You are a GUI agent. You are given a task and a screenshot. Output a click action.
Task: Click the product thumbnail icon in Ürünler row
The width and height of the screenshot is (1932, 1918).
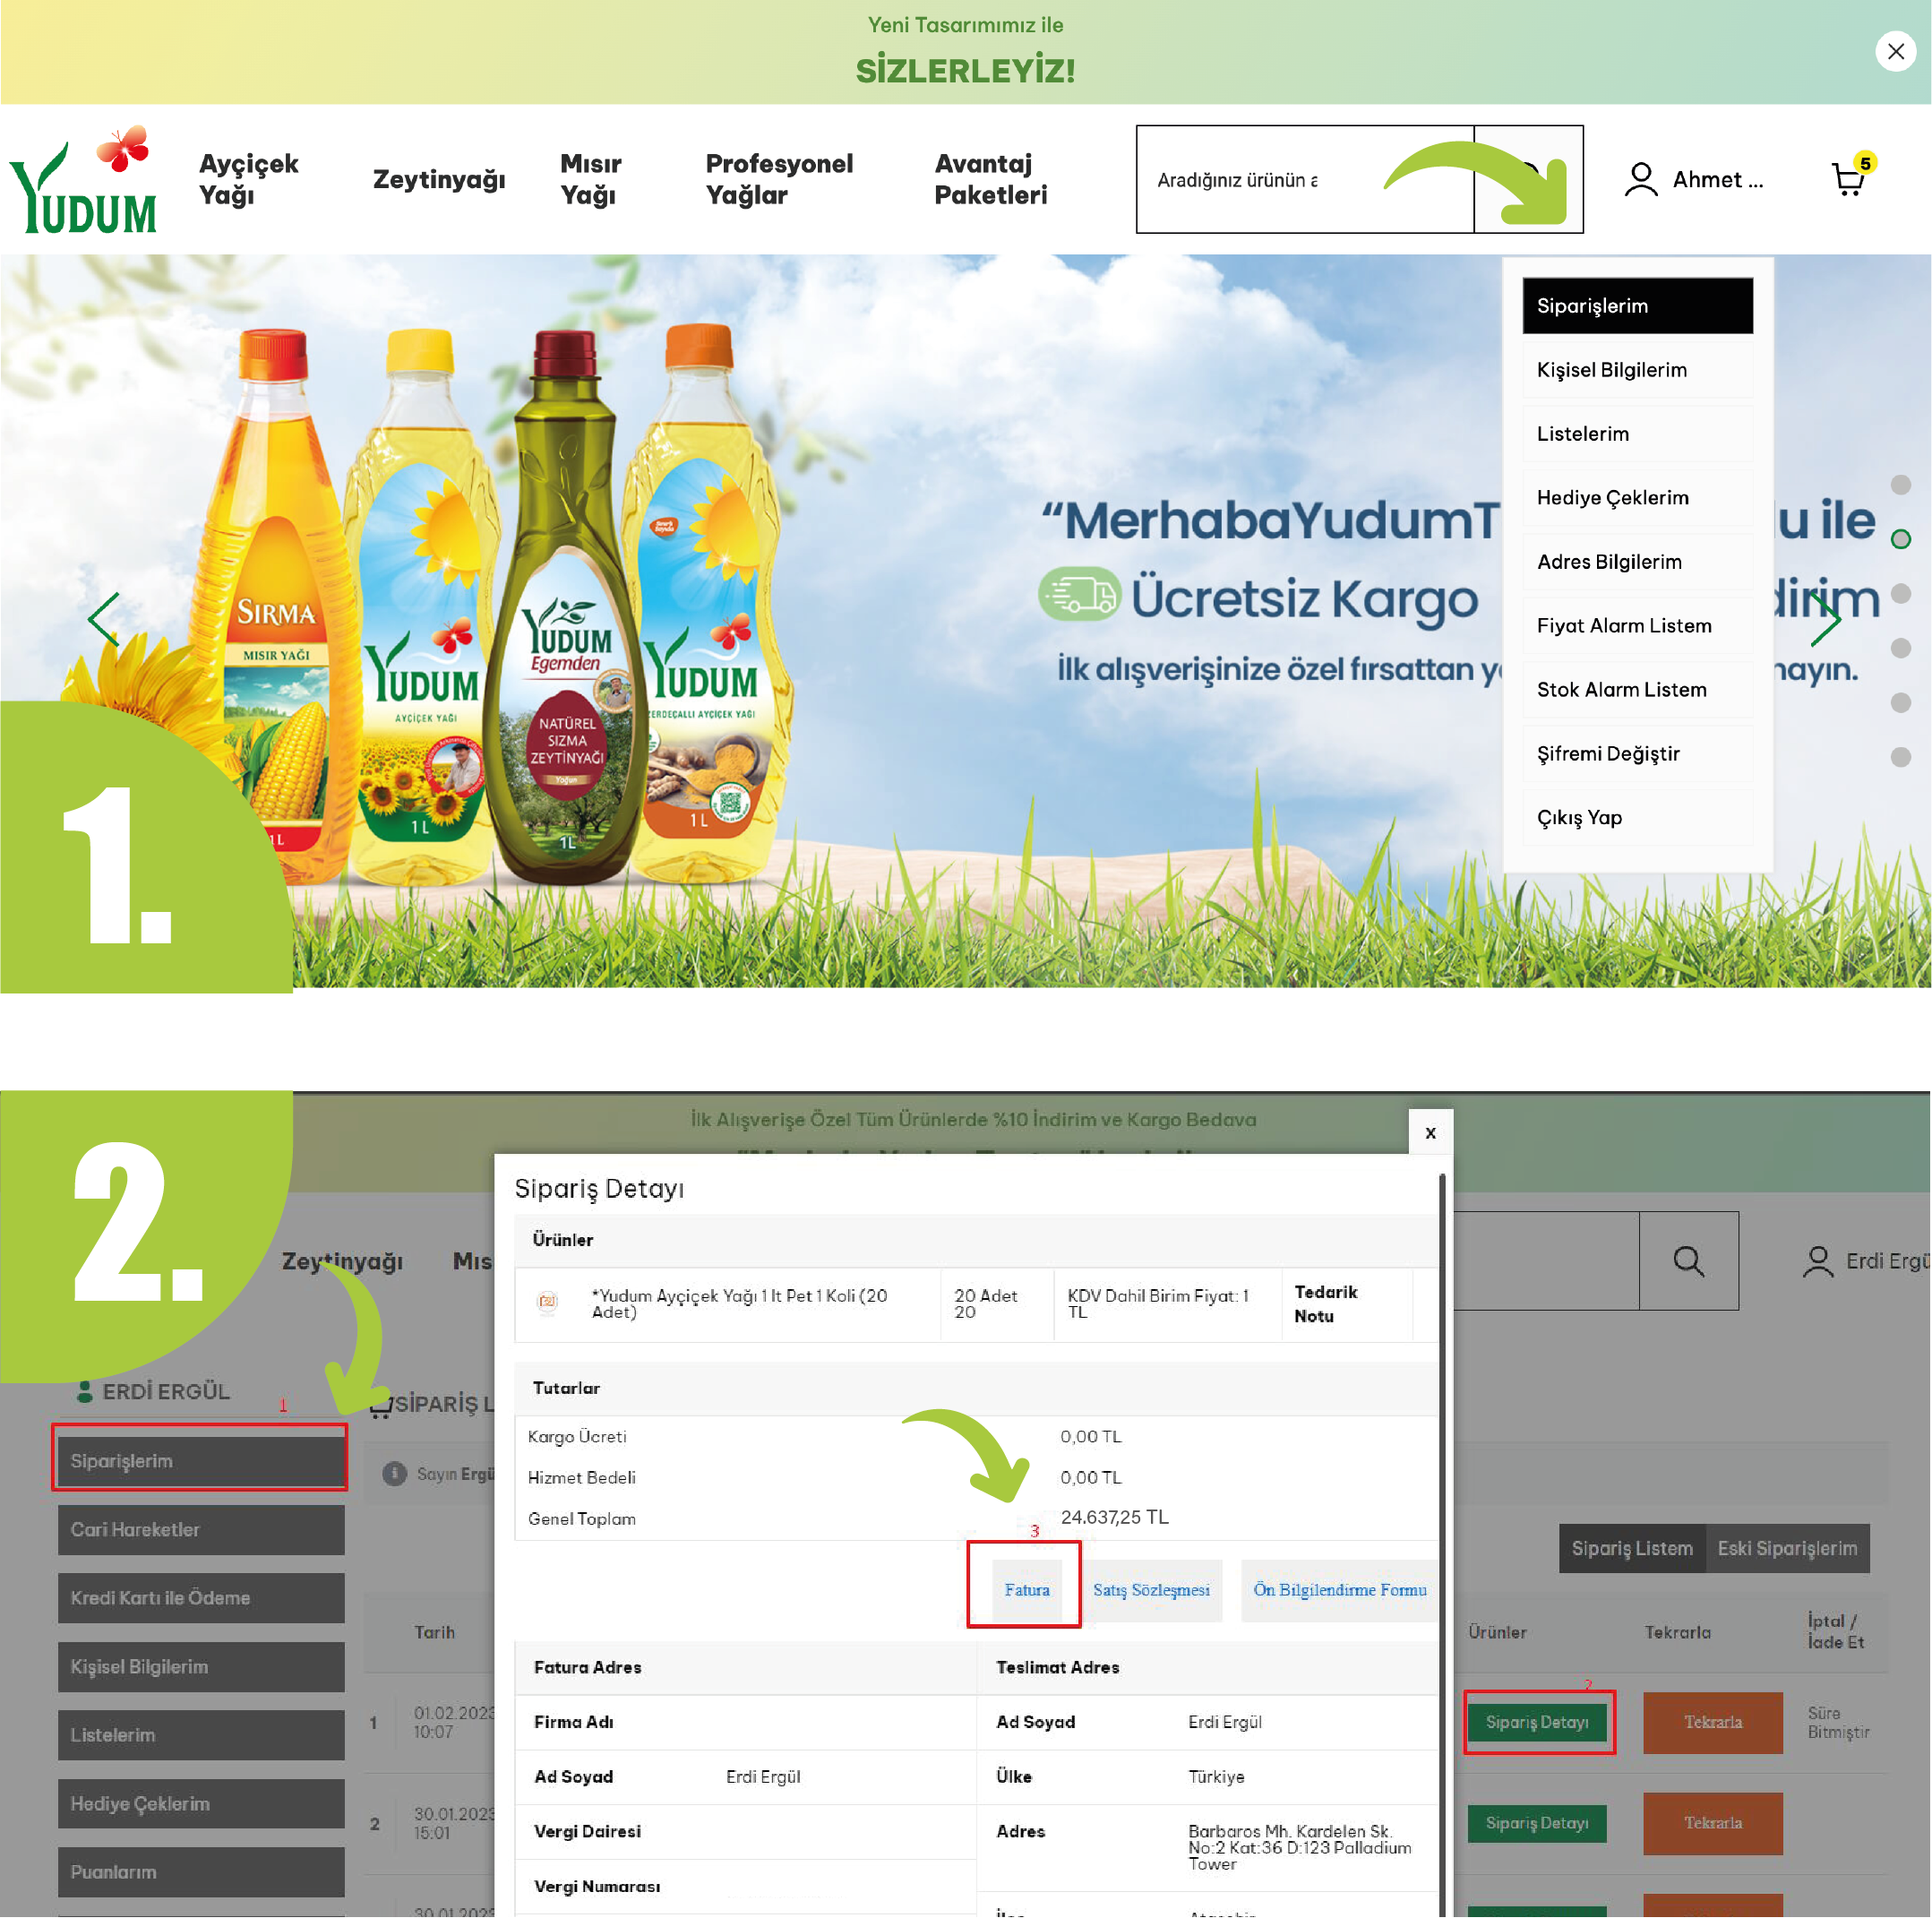point(547,1302)
